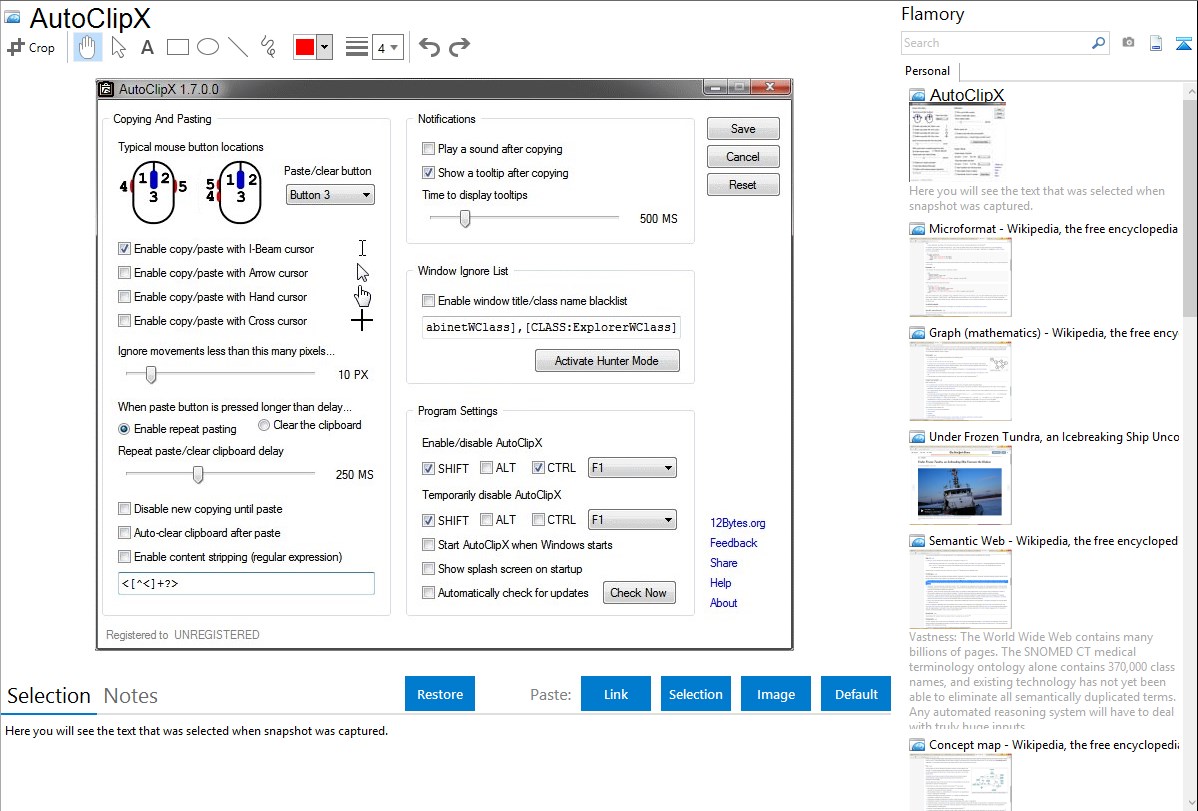Click the icon beside Semantic Web entry

pyautogui.click(x=917, y=541)
